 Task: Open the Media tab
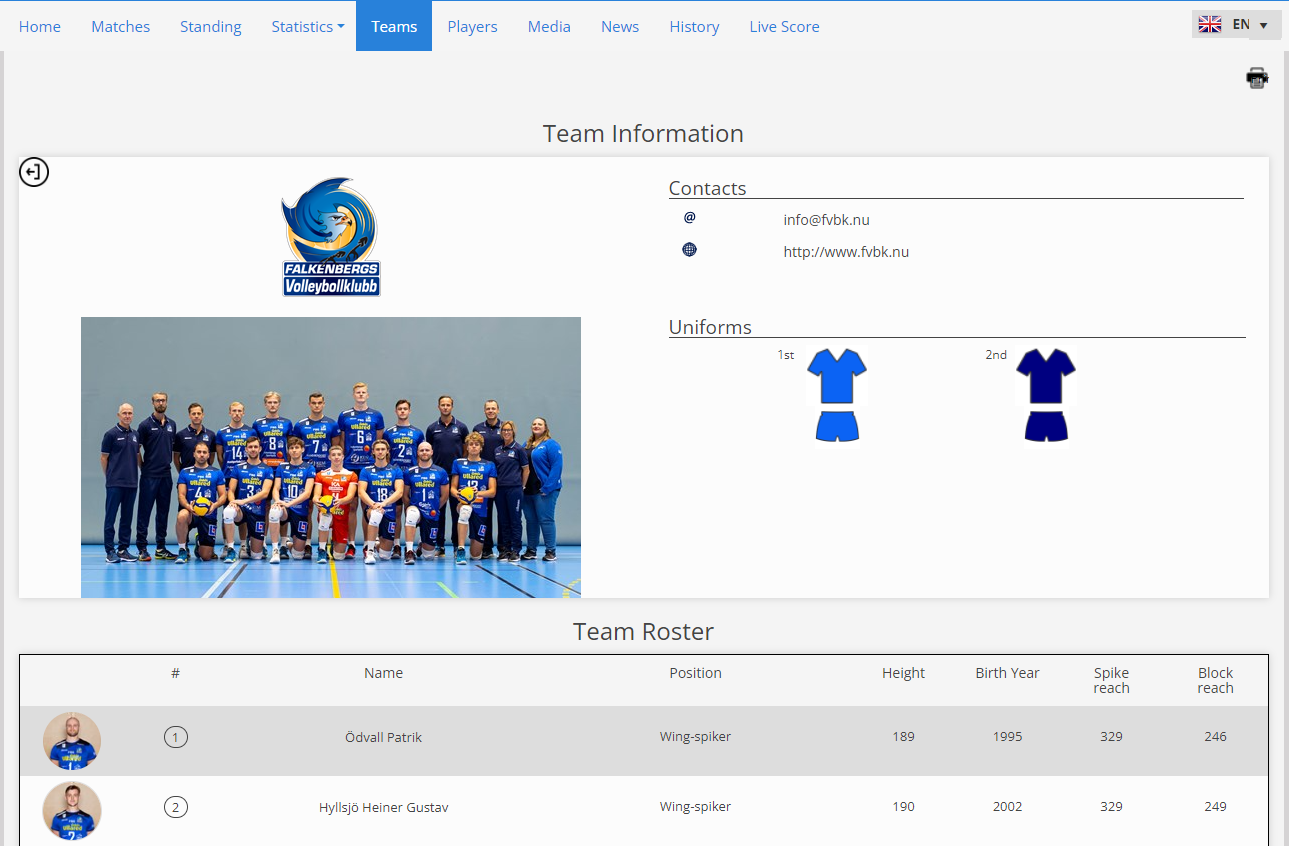point(549,27)
